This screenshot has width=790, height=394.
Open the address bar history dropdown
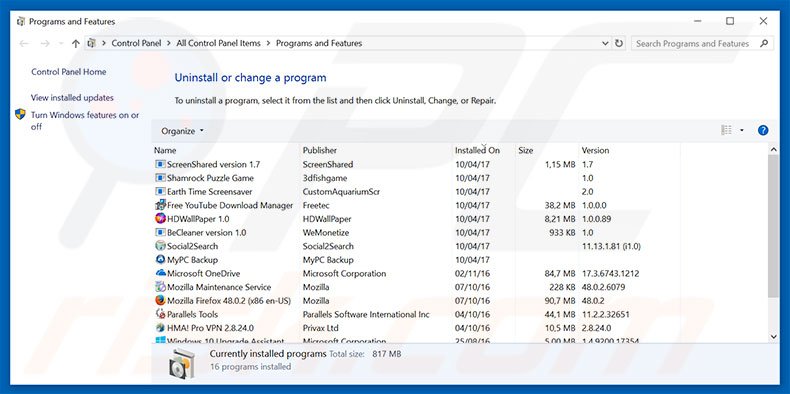click(605, 43)
